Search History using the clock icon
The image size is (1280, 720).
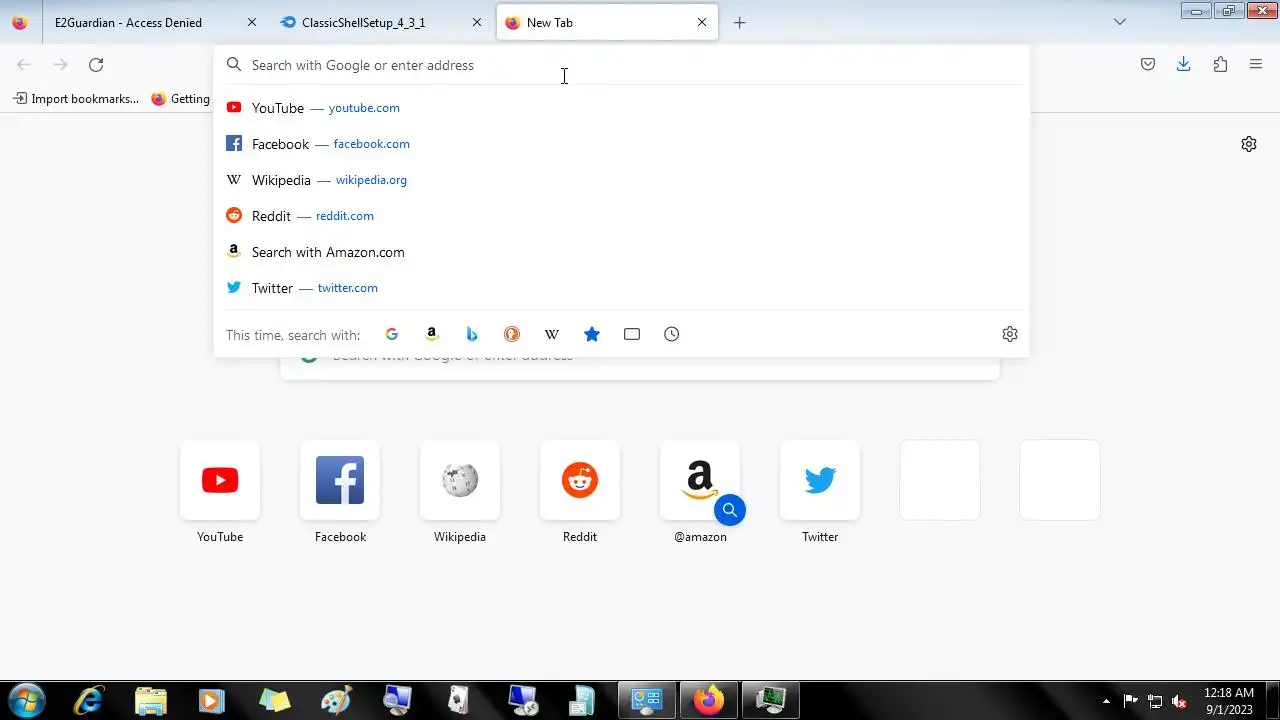click(x=672, y=334)
